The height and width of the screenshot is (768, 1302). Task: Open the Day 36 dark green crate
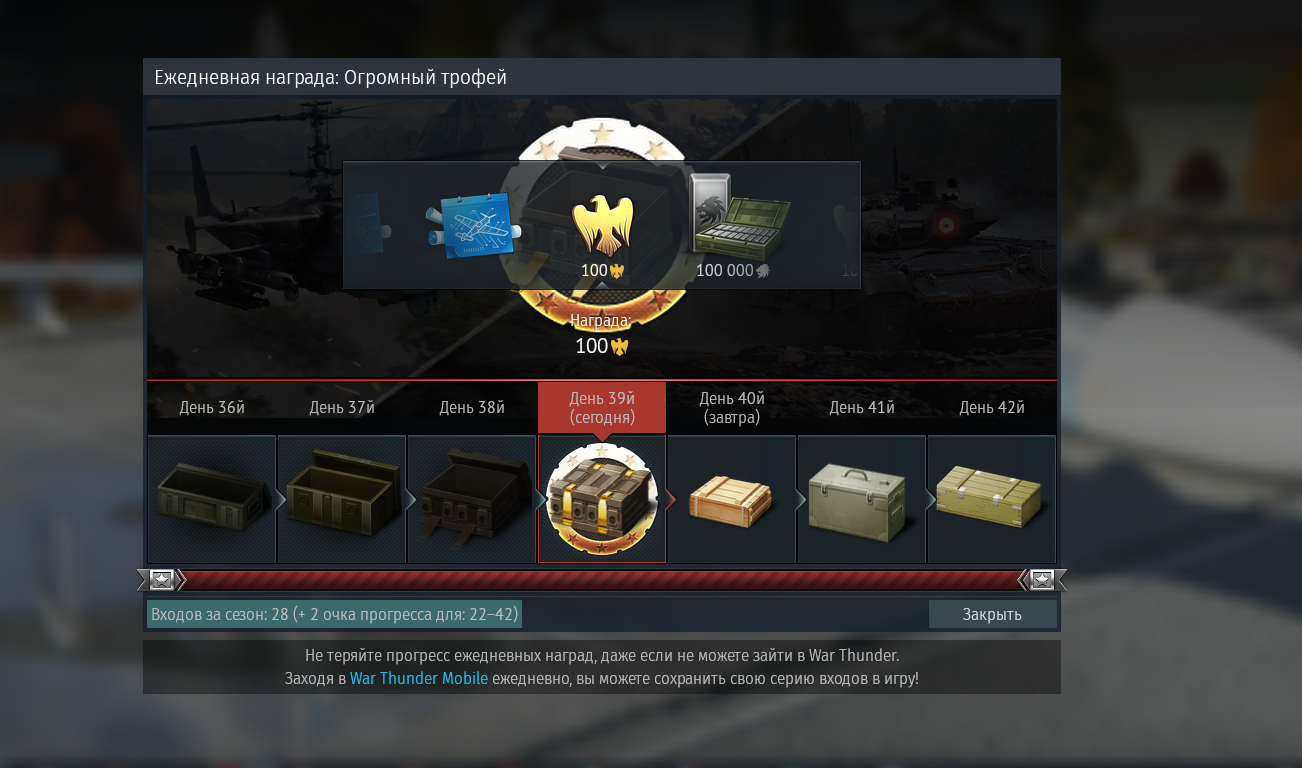click(212, 499)
